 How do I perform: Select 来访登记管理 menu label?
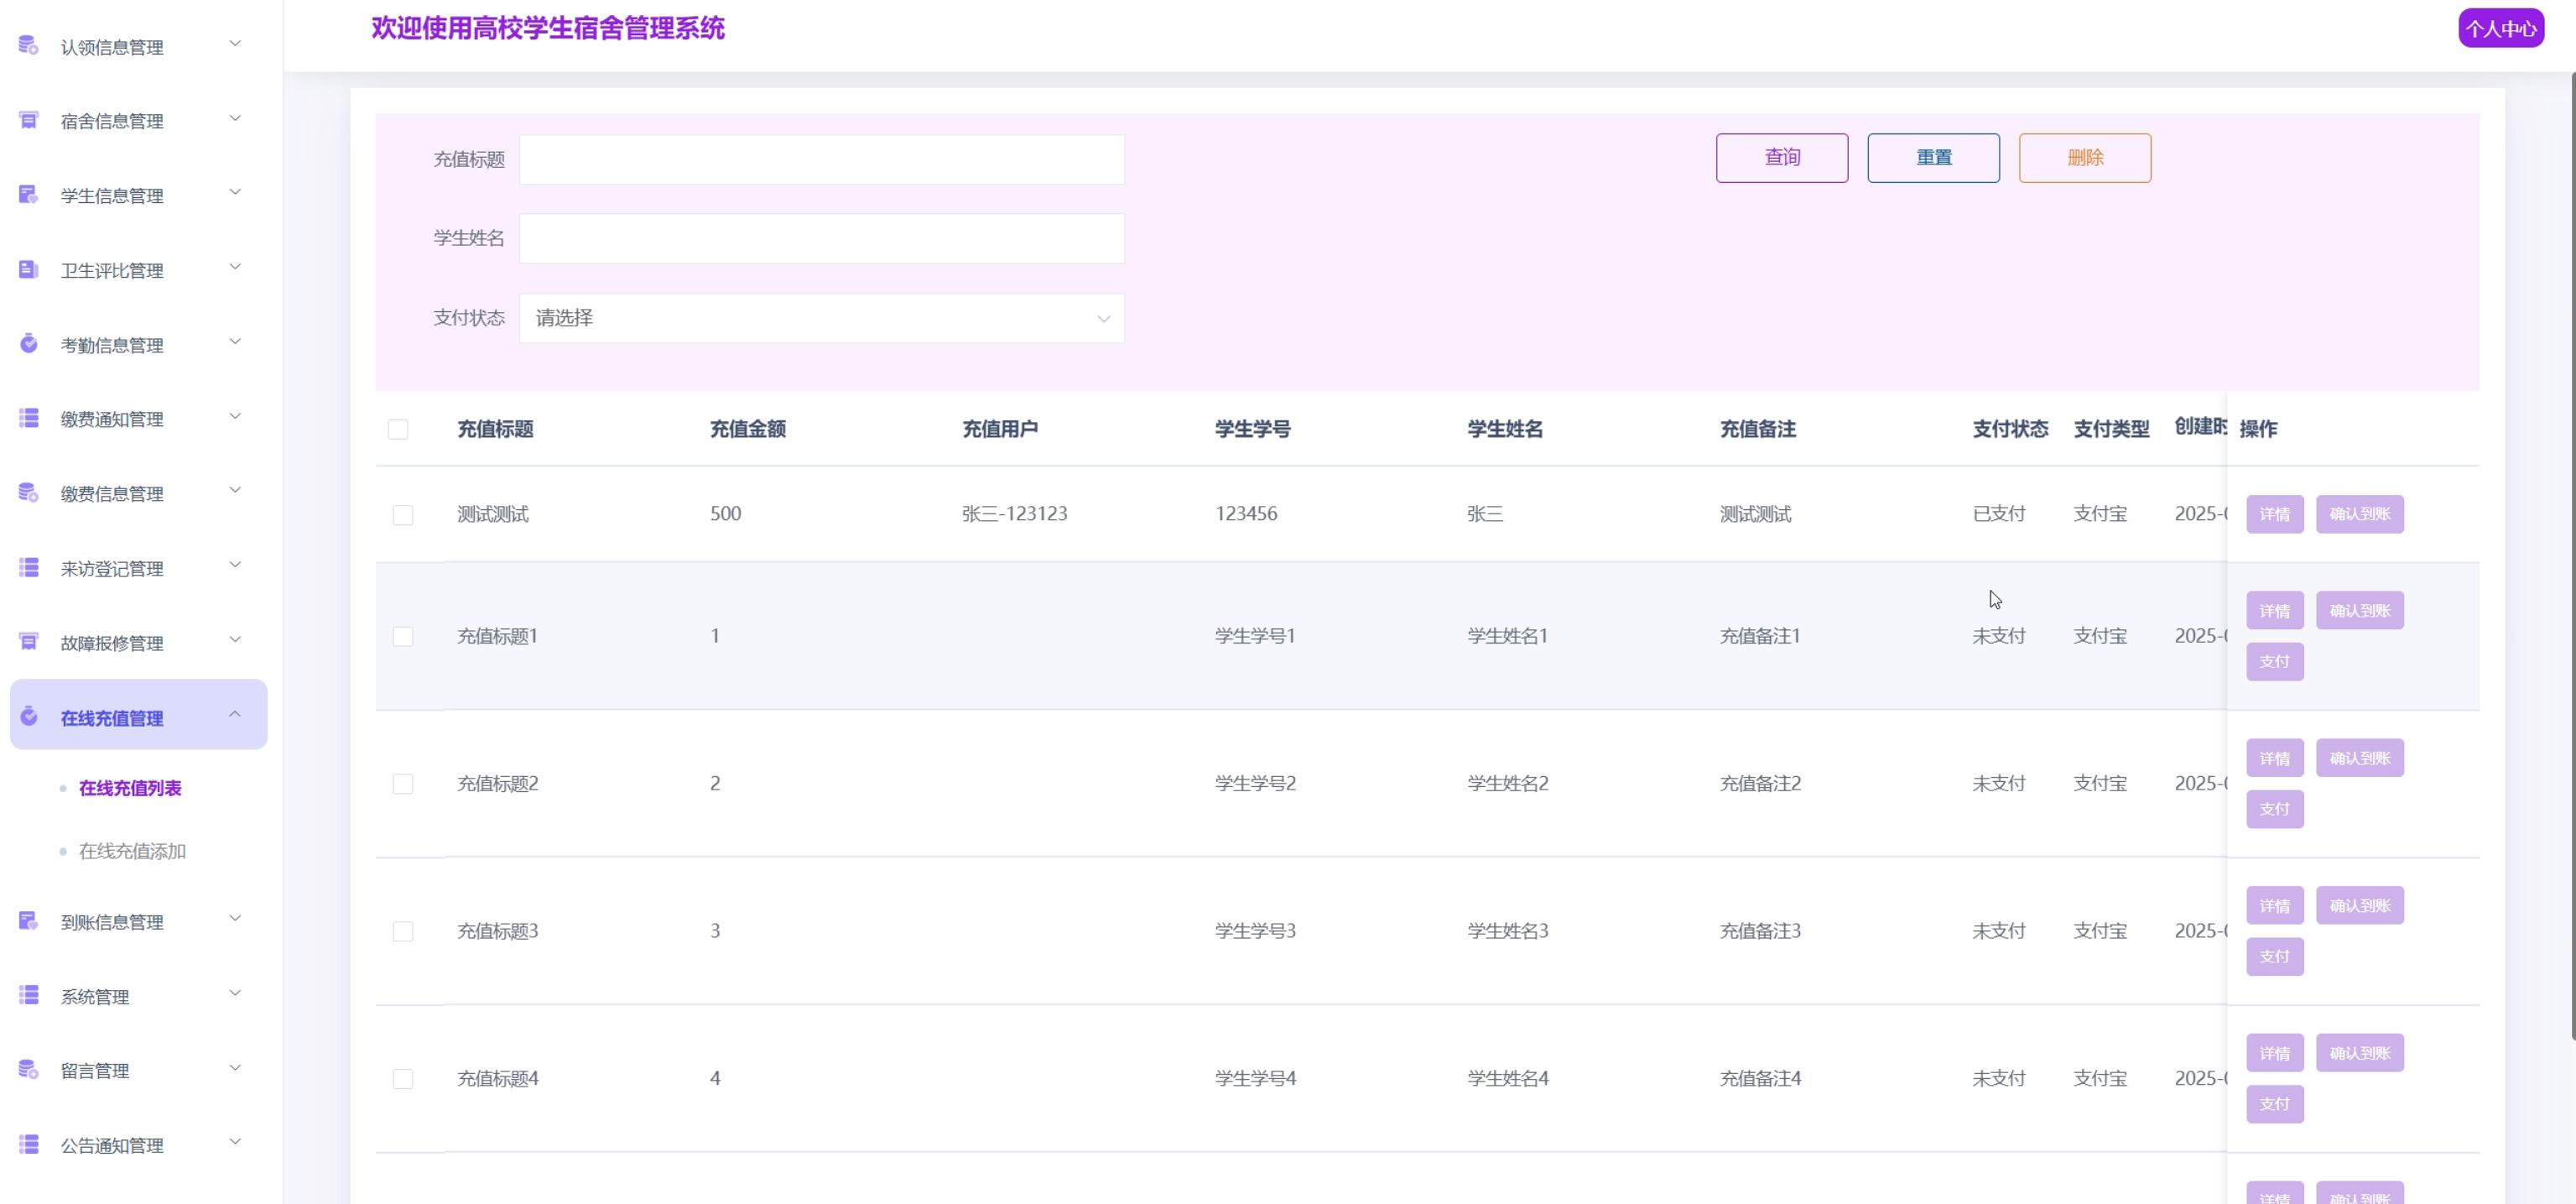click(x=112, y=568)
